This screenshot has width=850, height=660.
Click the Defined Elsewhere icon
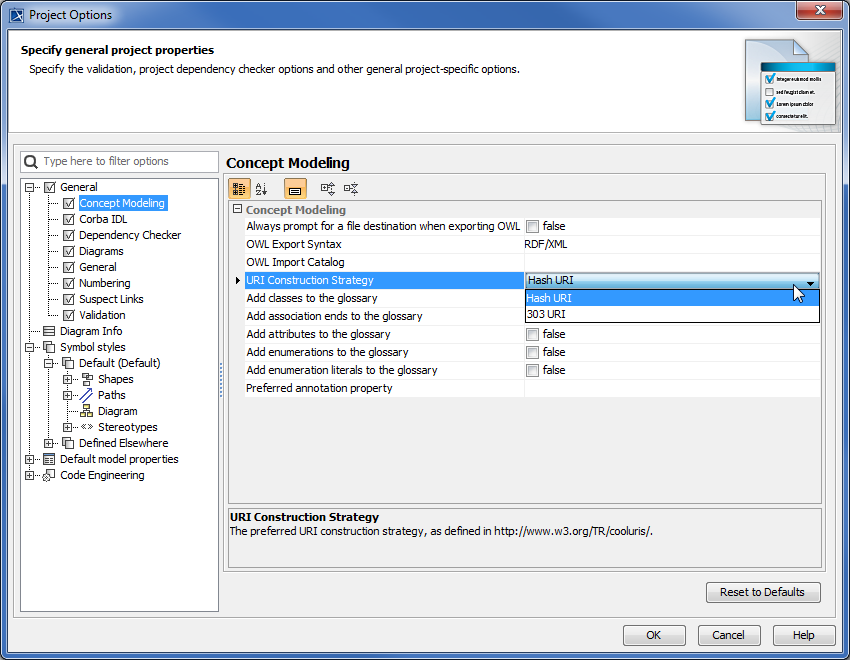tap(68, 443)
